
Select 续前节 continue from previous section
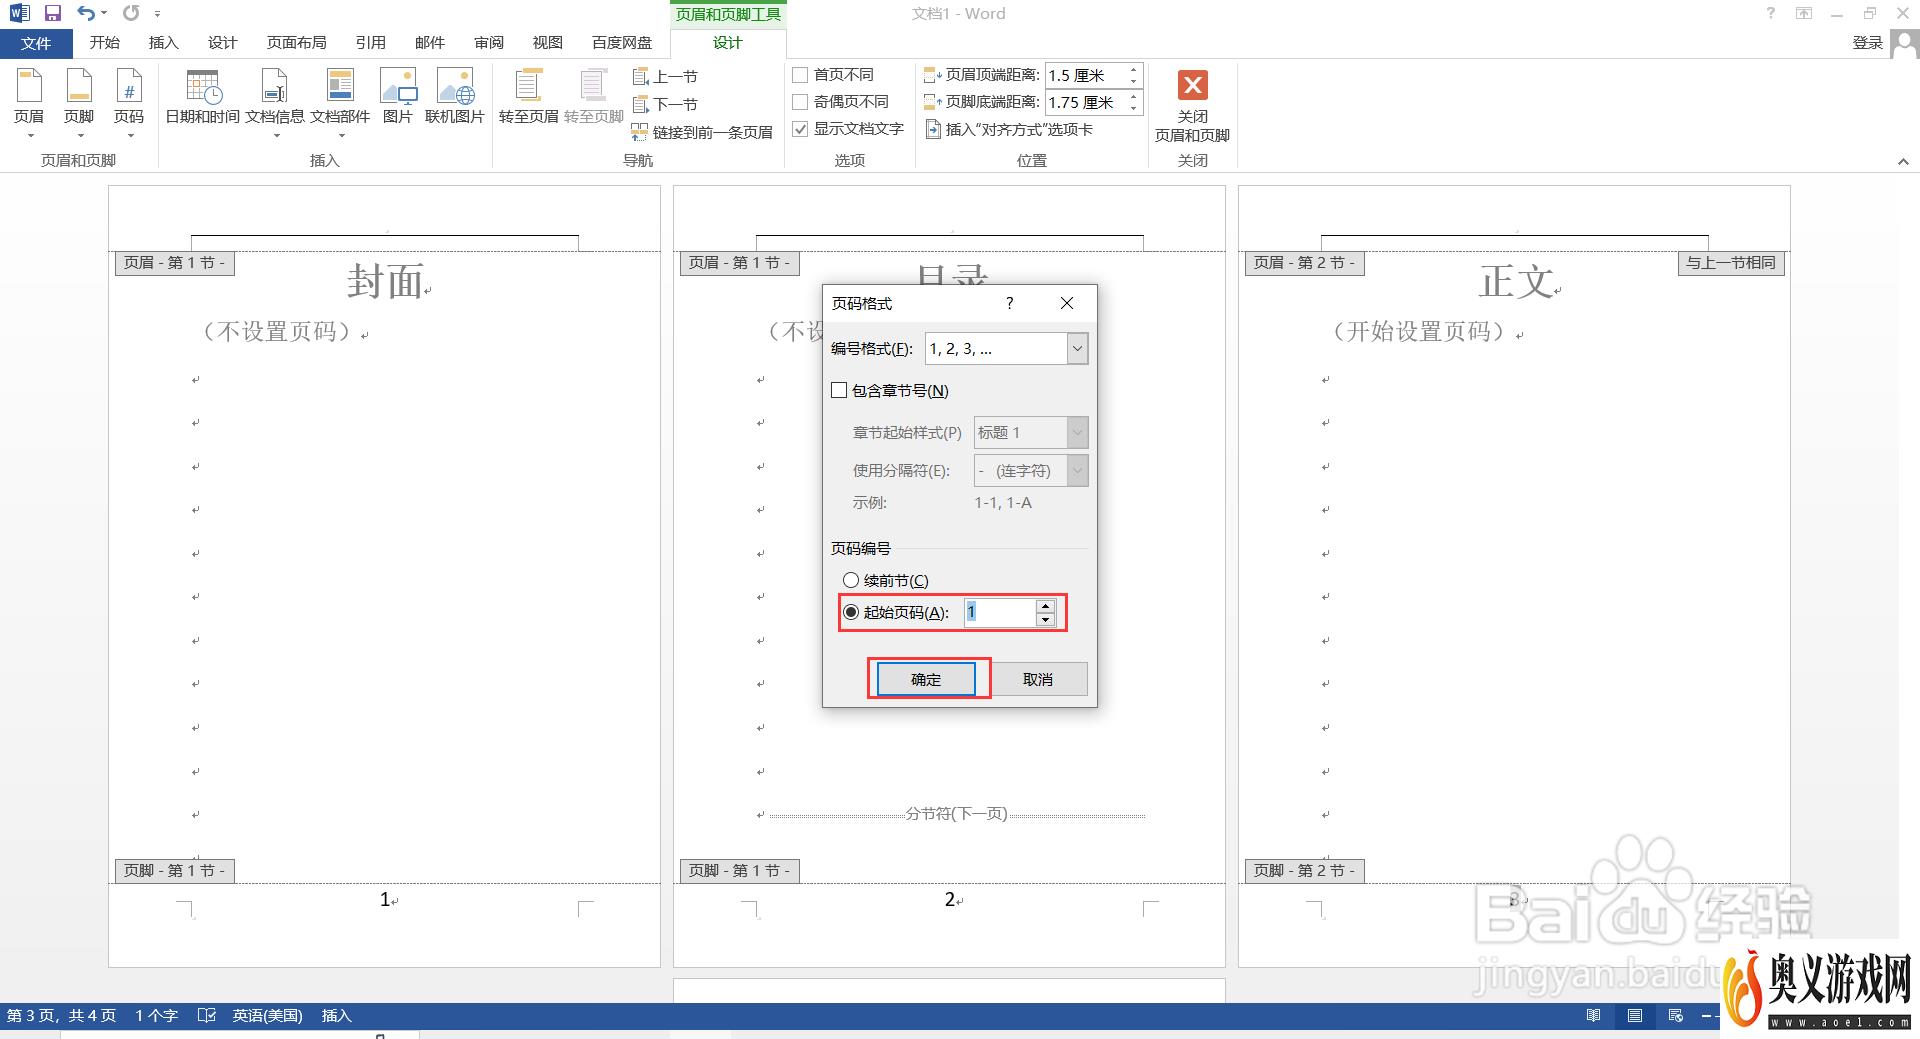[851, 580]
